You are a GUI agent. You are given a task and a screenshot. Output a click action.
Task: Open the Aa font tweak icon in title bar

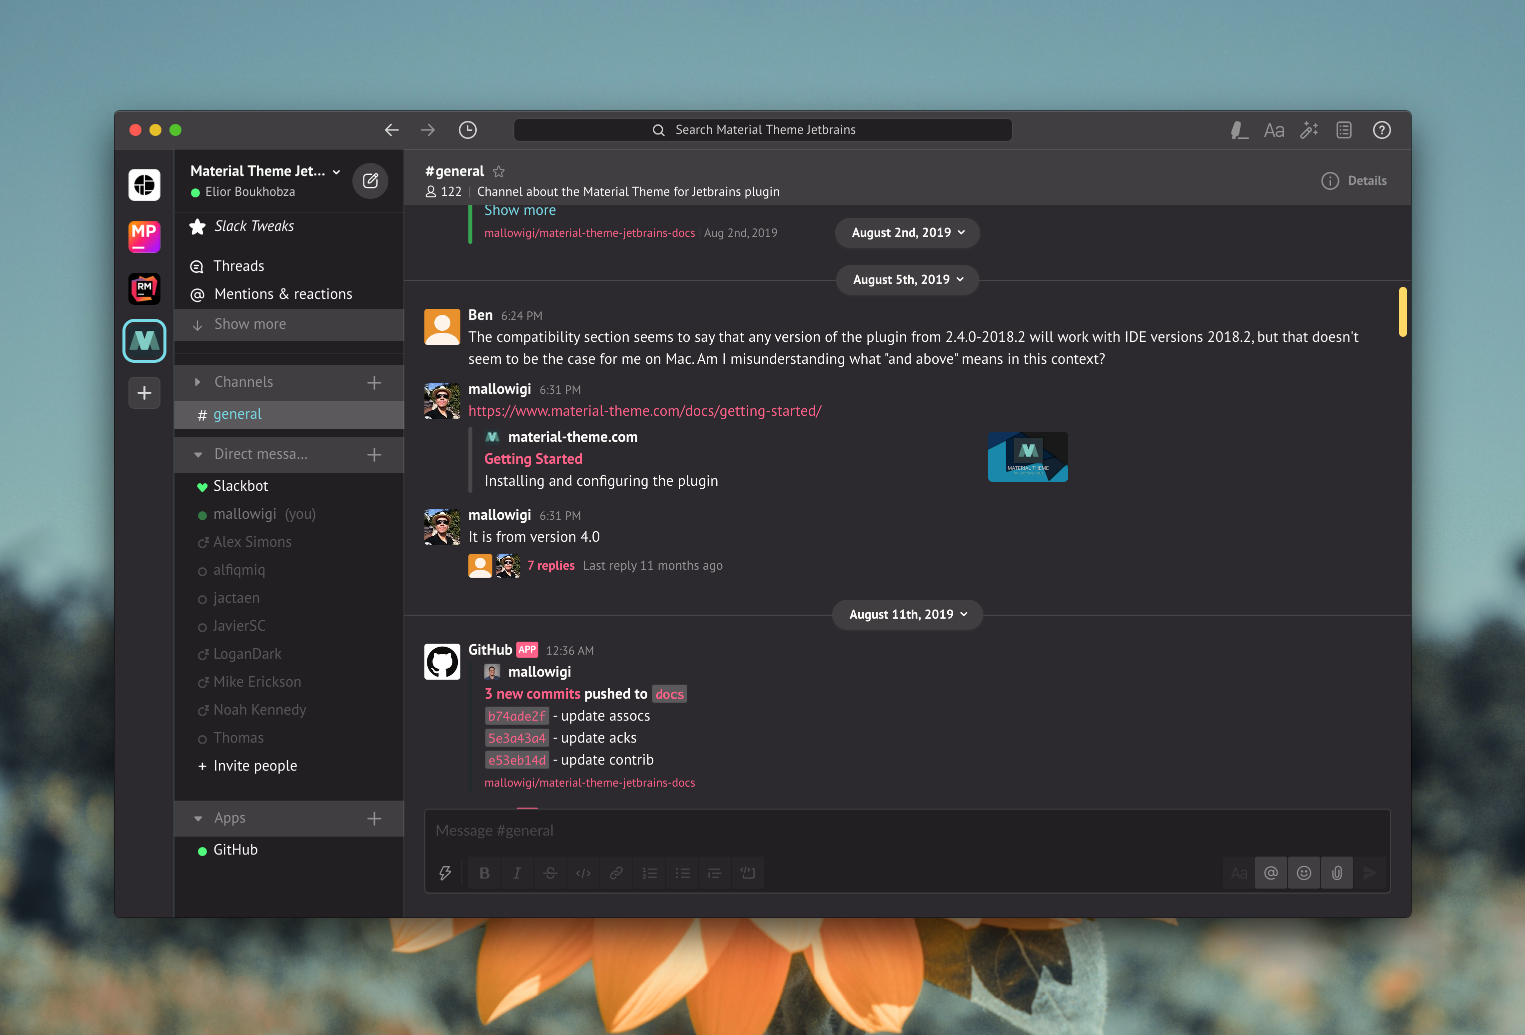click(x=1274, y=130)
